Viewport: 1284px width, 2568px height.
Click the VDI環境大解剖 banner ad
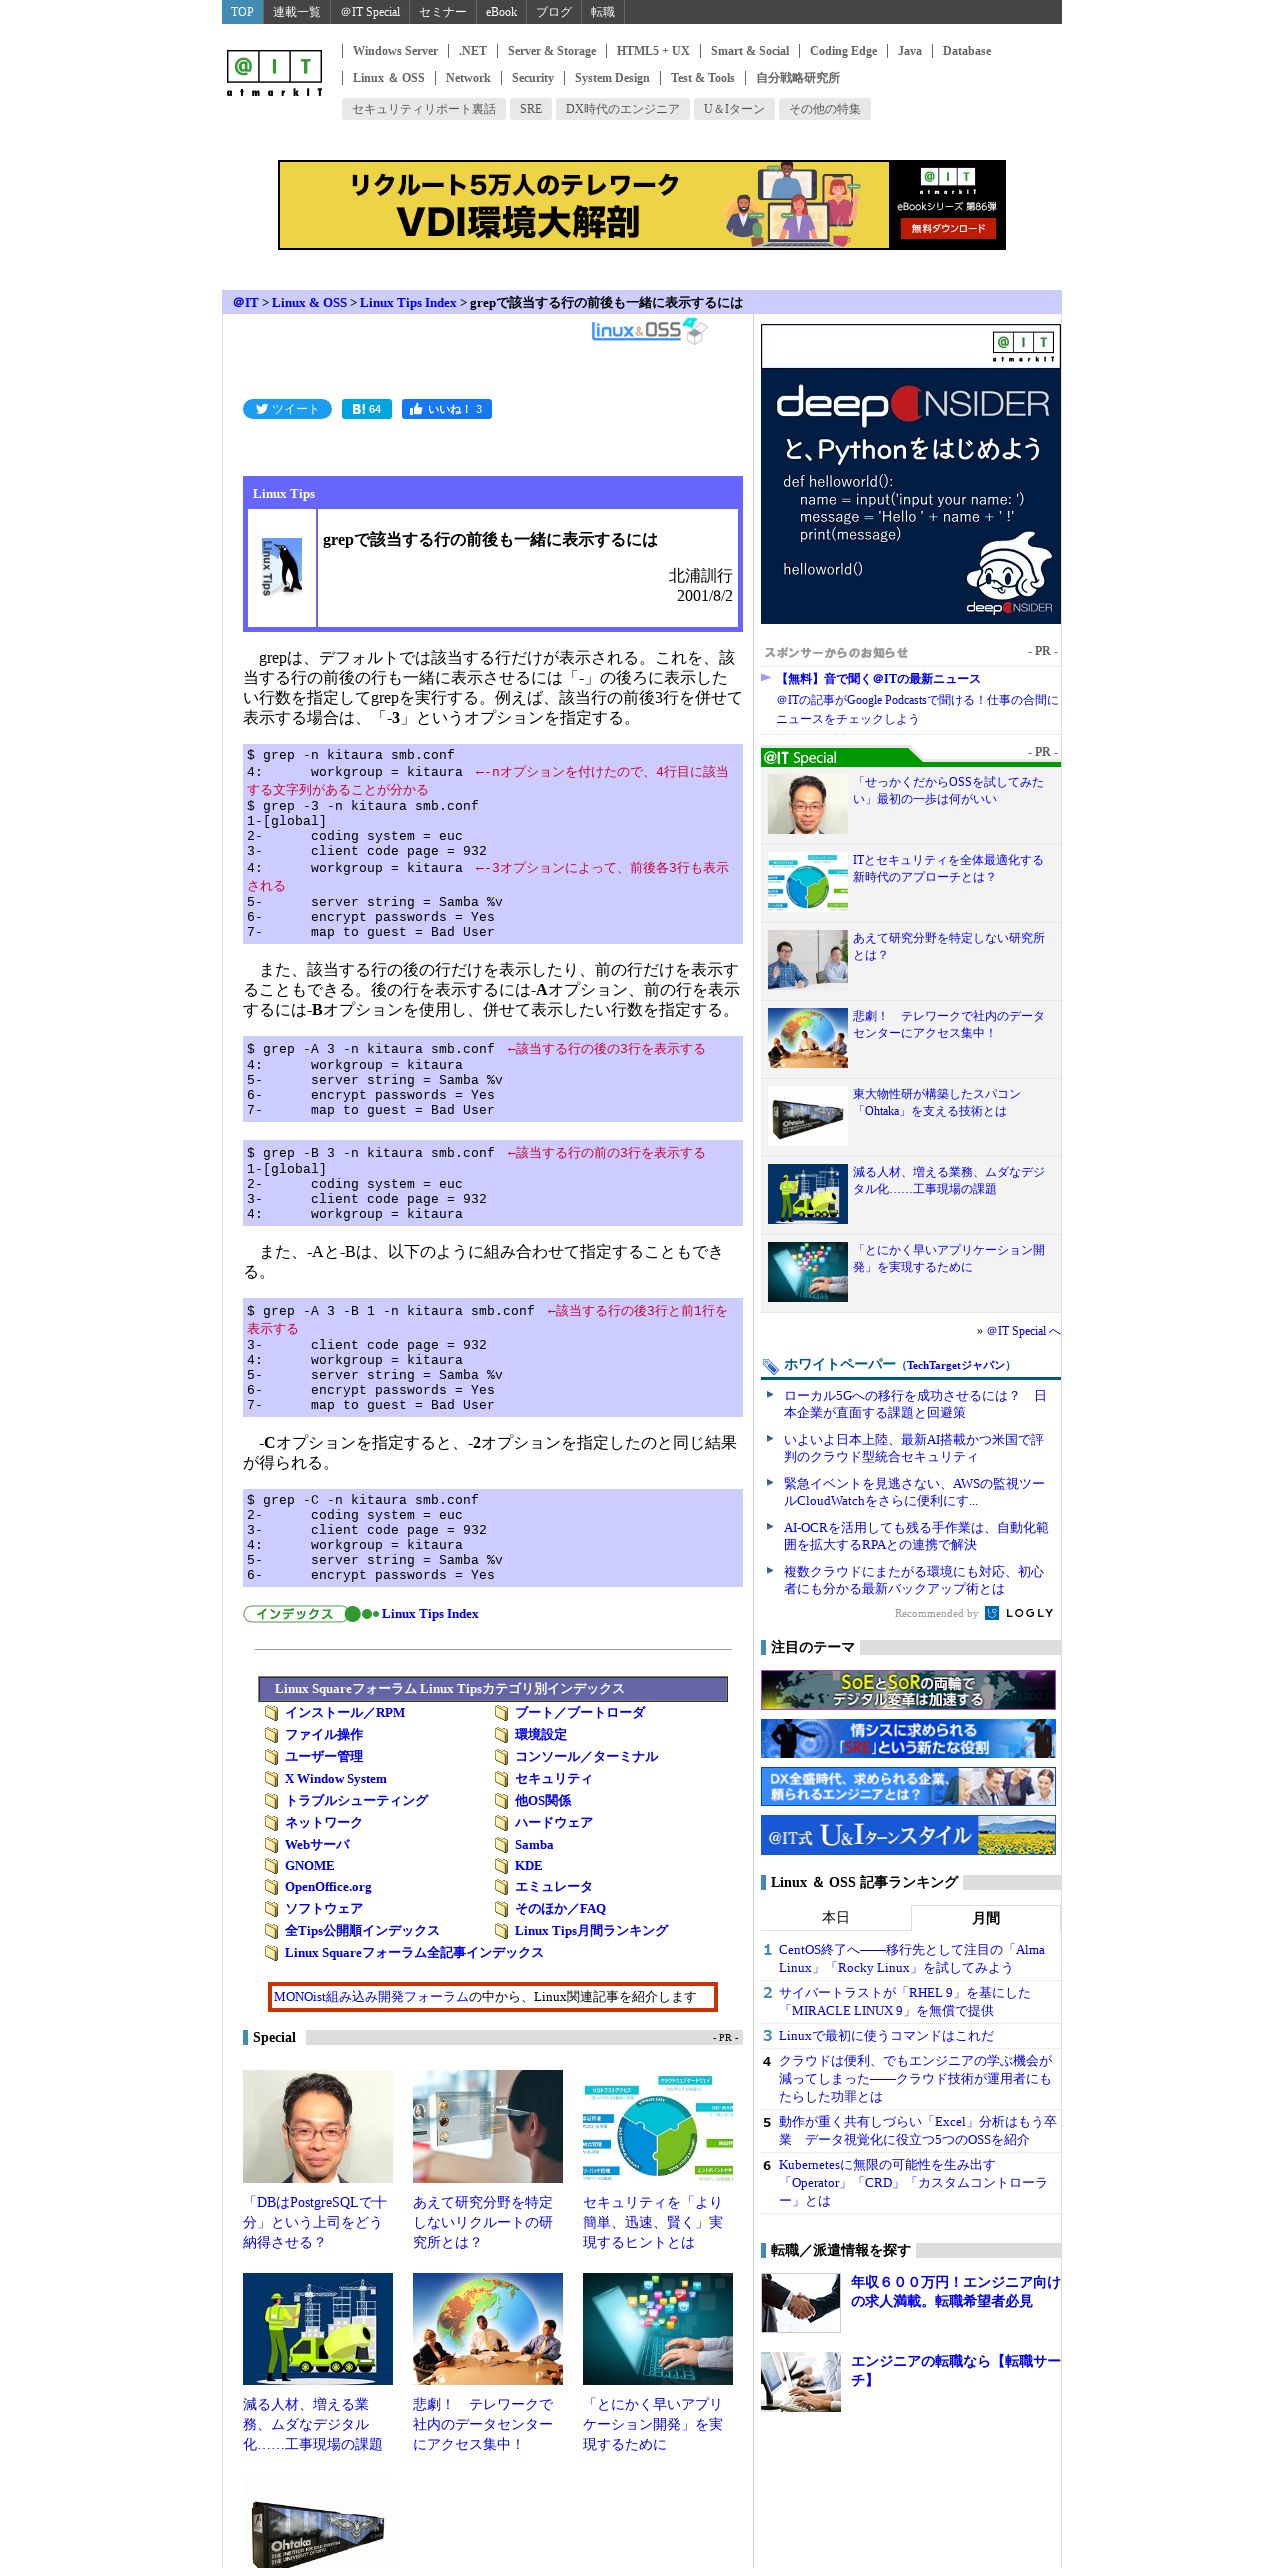pos(642,205)
